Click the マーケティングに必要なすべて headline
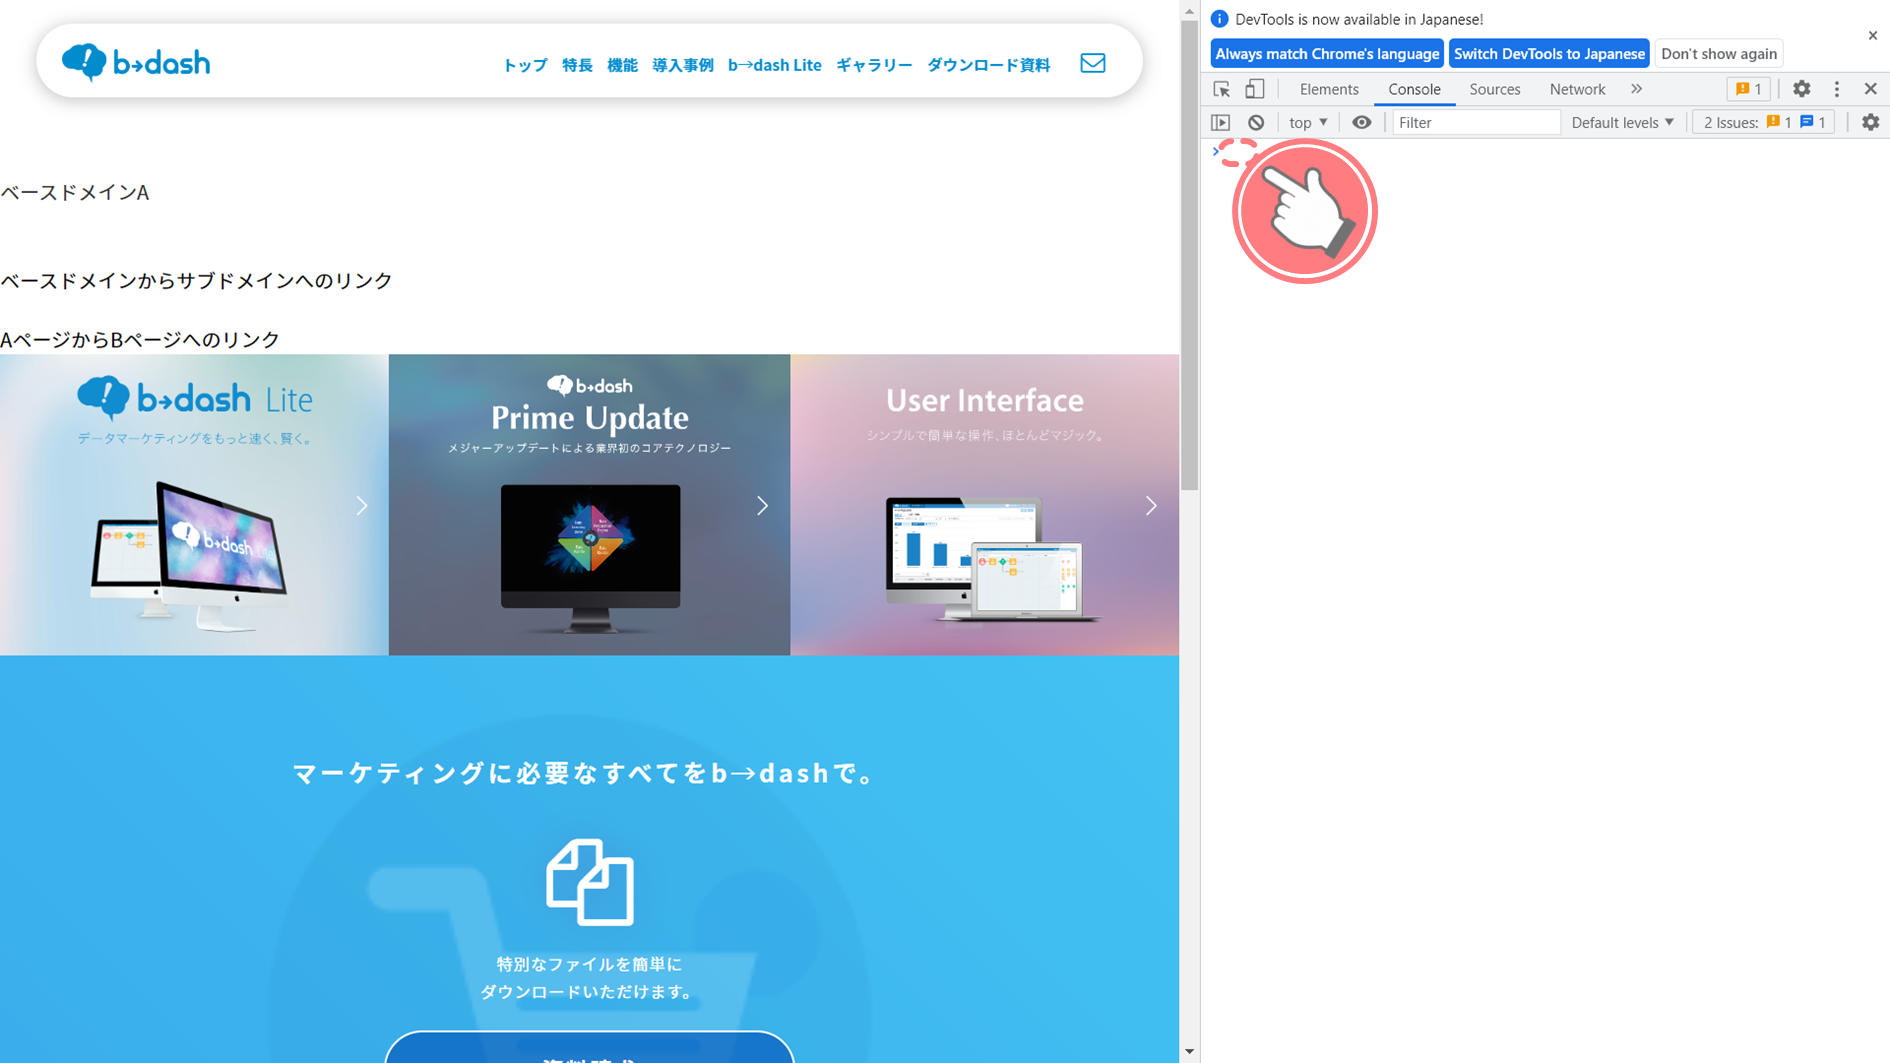The height and width of the screenshot is (1063, 1890). point(585,773)
